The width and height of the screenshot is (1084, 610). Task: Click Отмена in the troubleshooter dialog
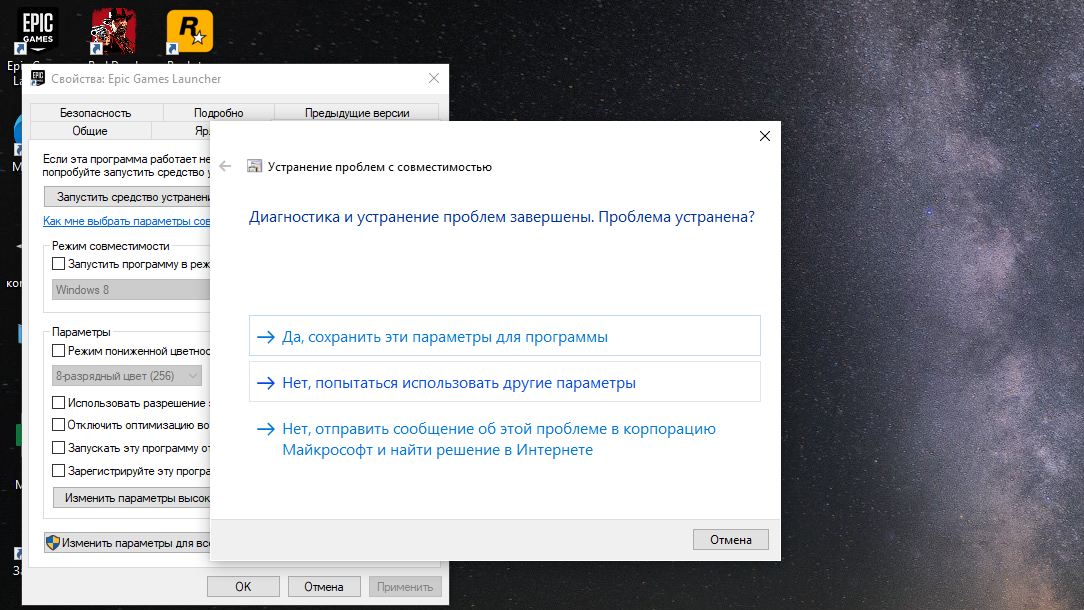pyautogui.click(x=731, y=539)
